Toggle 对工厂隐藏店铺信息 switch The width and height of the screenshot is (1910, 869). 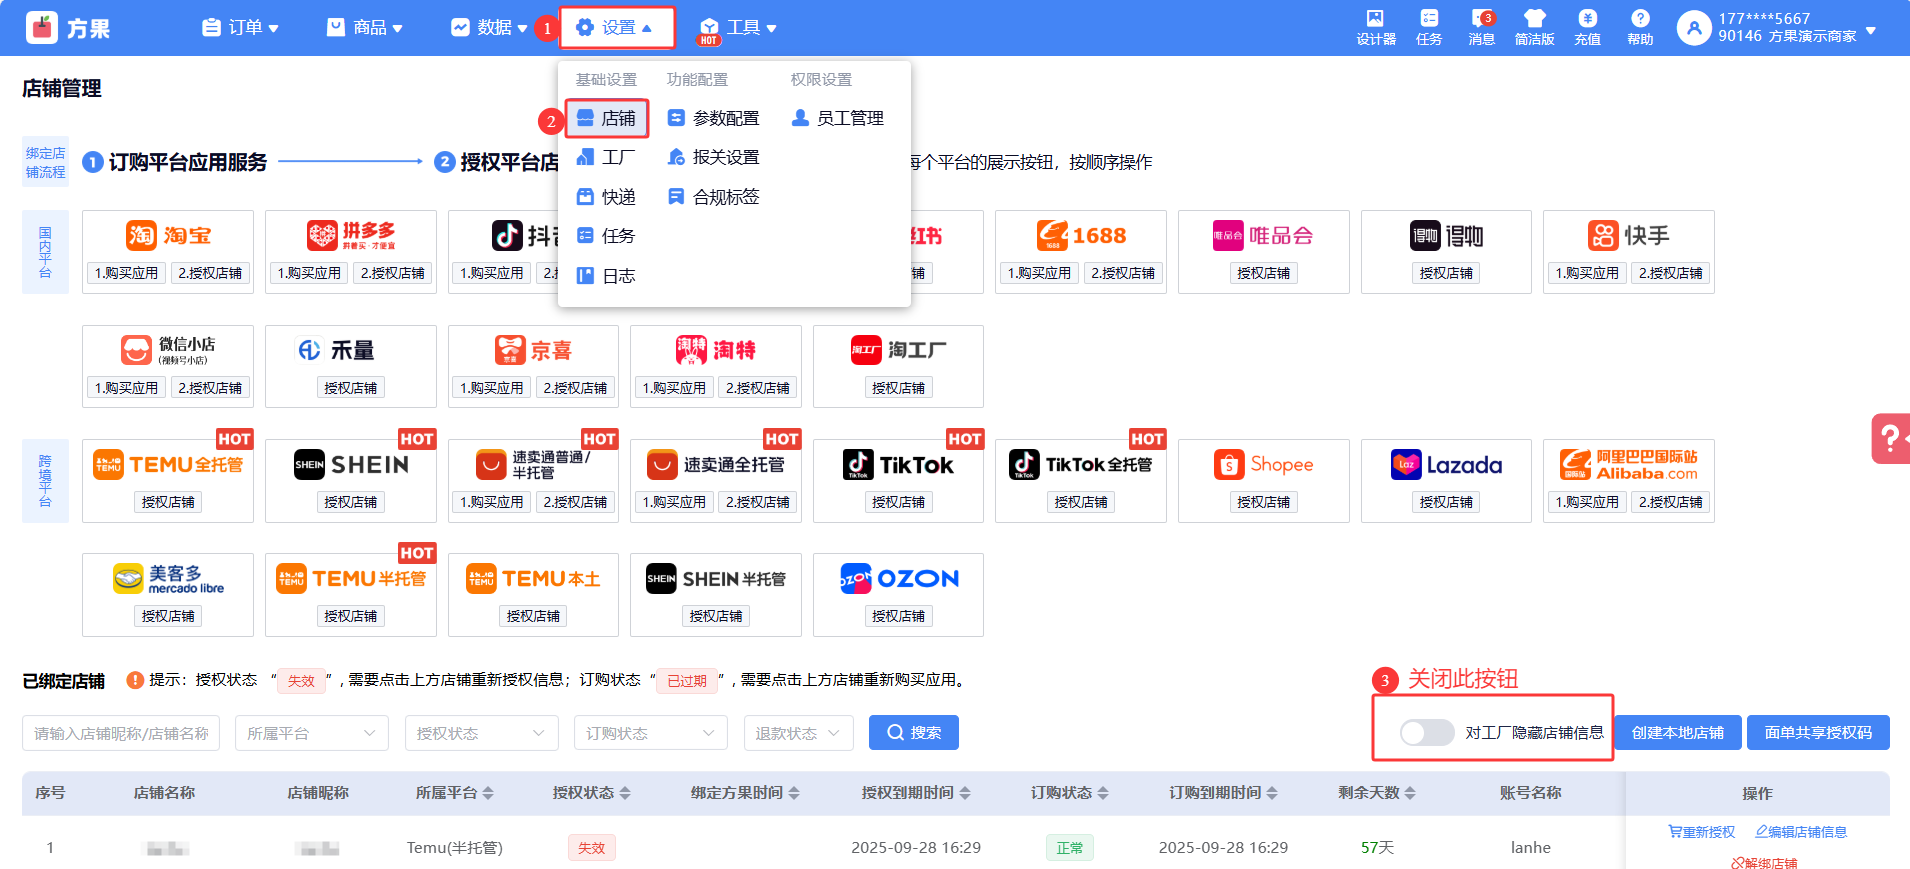(1427, 733)
